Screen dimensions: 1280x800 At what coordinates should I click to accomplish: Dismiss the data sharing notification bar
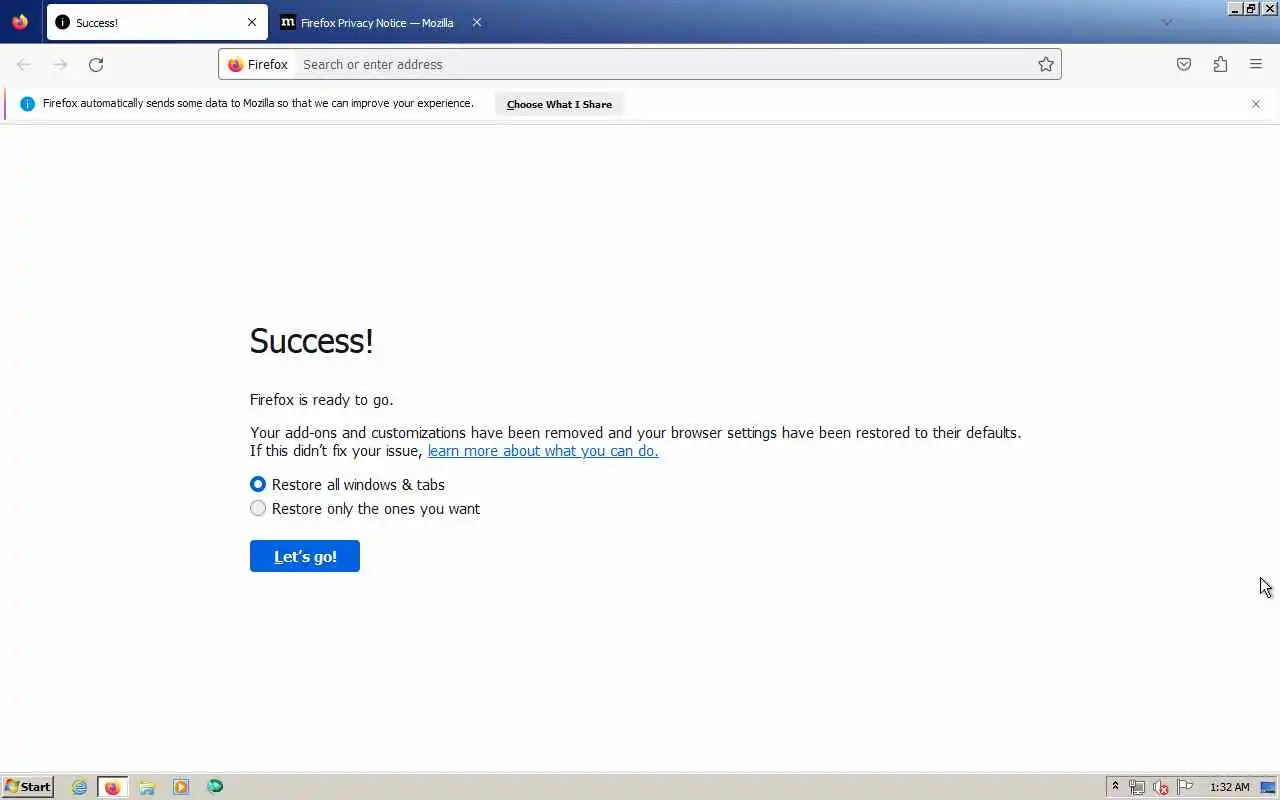coord(1256,104)
